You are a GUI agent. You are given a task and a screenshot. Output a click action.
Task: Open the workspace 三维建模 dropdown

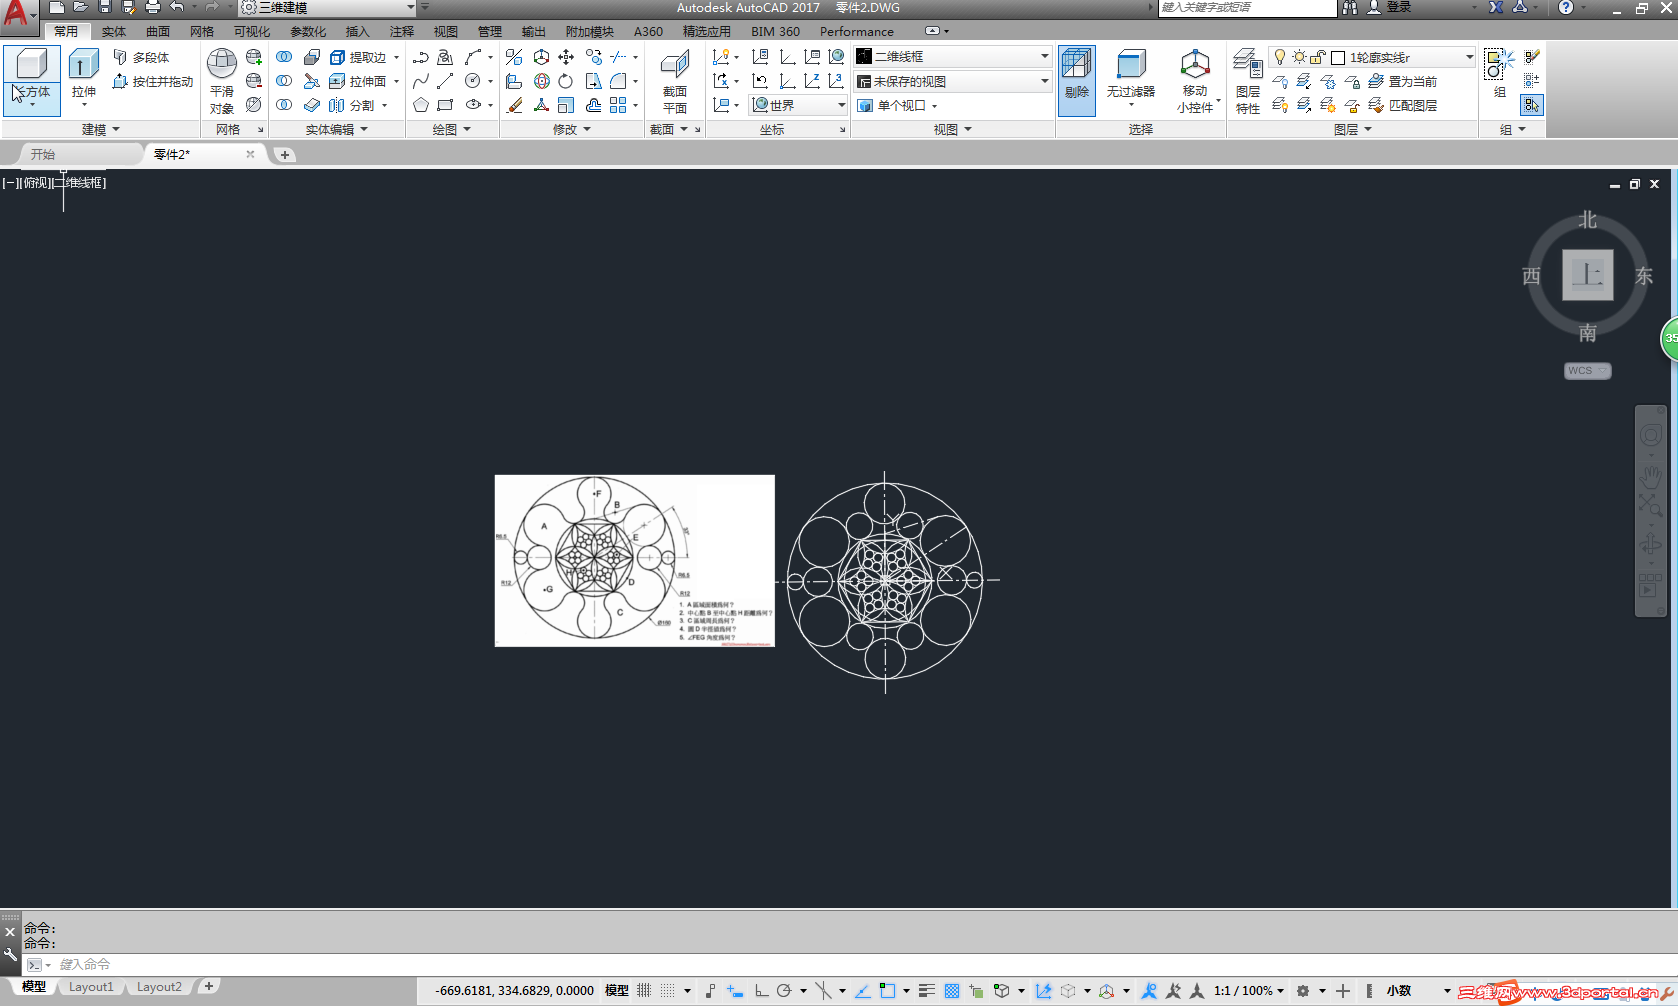[x=328, y=8]
